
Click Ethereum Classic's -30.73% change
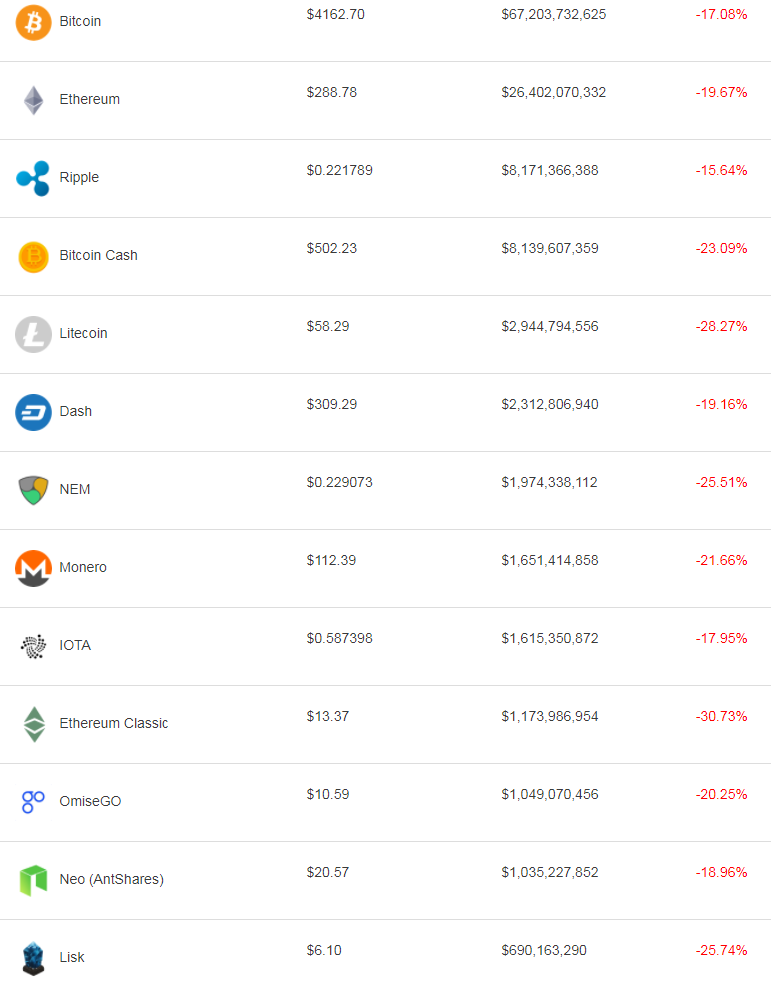(x=721, y=716)
